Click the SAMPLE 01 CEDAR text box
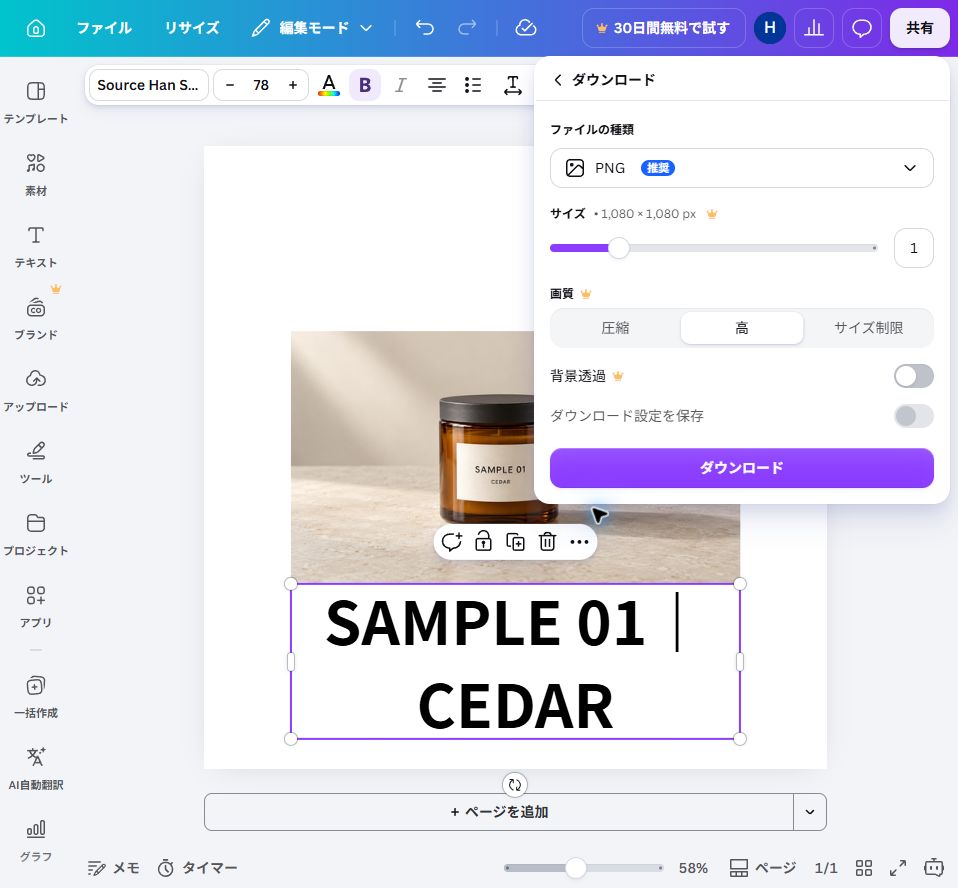This screenshot has width=958, height=888. pyautogui.click(x=515, y=662)
